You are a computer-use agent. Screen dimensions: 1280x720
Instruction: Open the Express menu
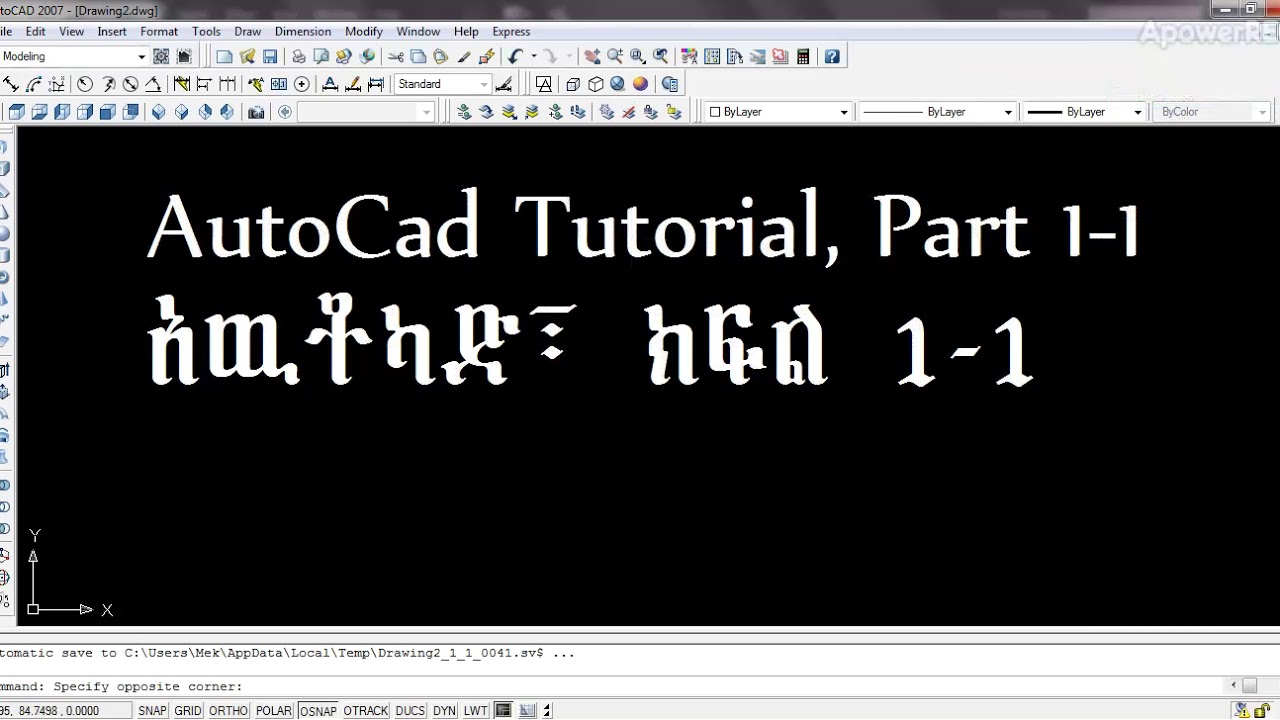click(x=511, y=31)
